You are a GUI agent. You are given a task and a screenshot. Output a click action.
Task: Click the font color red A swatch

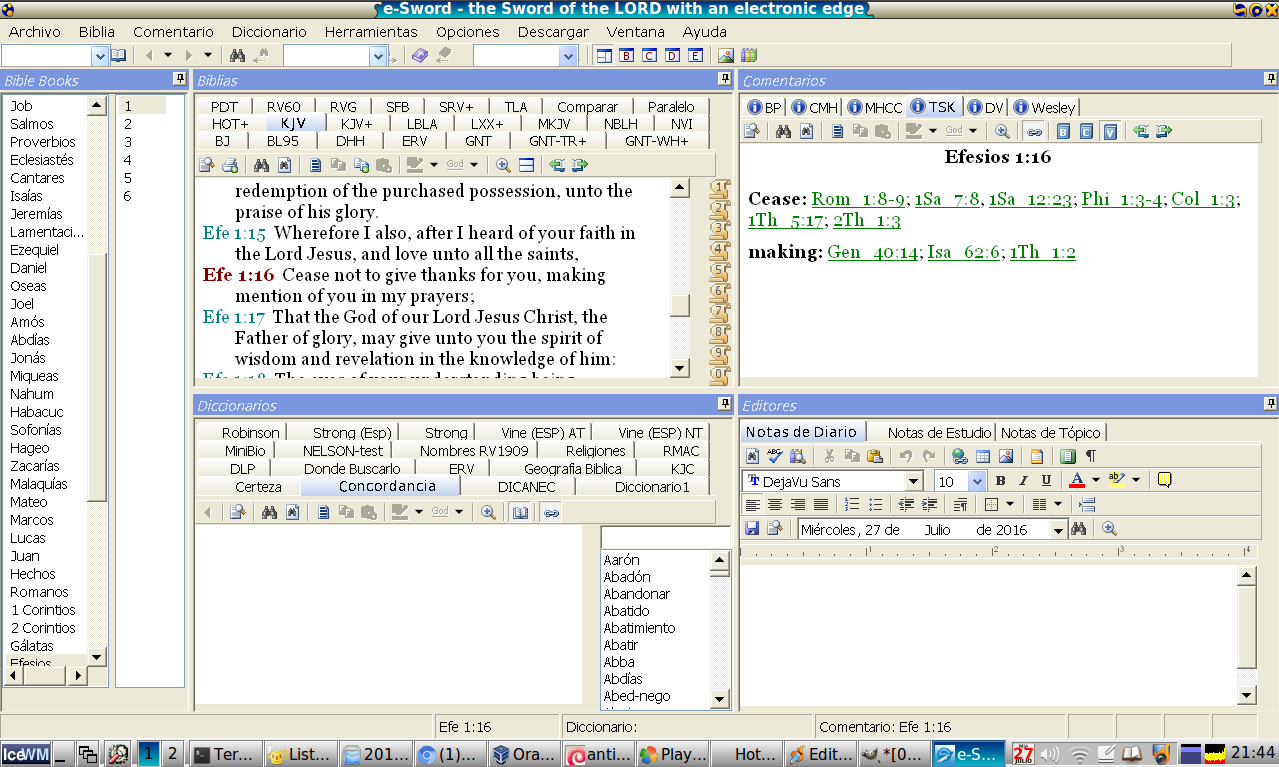click(1077, 481)
